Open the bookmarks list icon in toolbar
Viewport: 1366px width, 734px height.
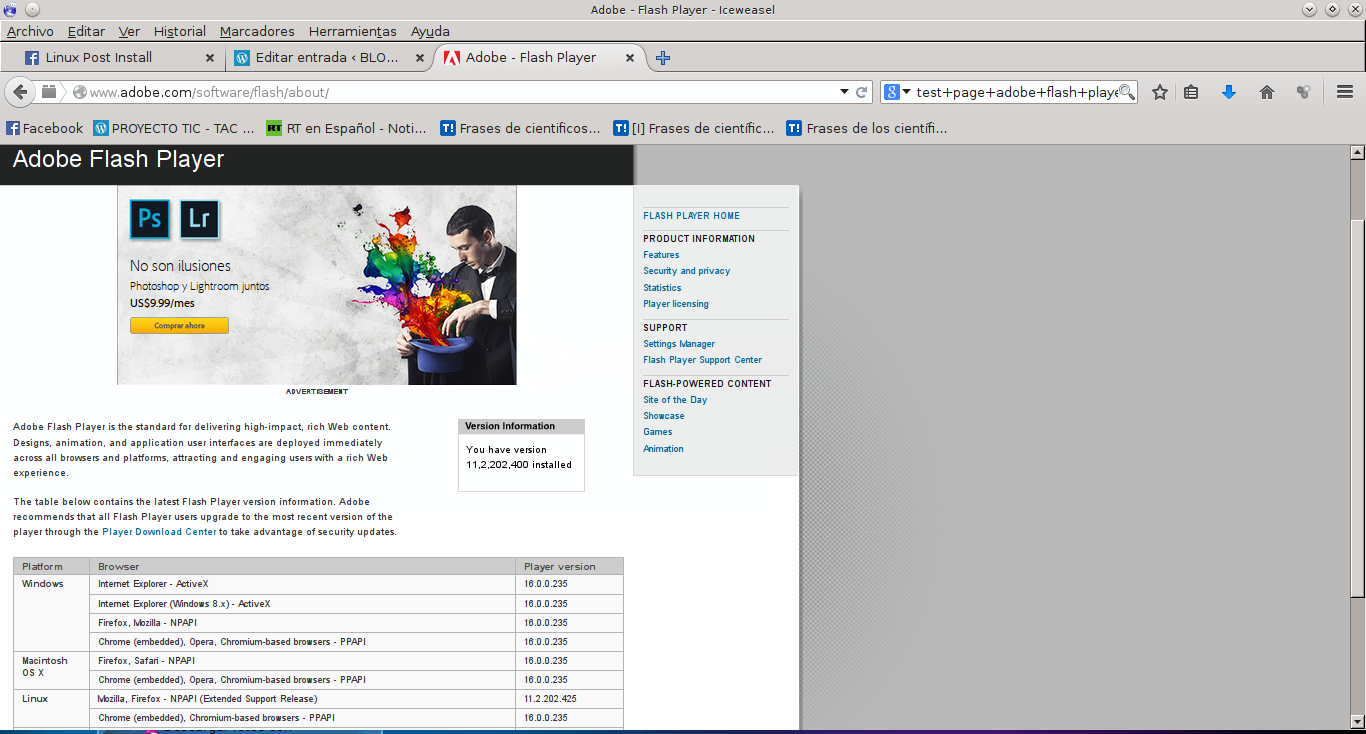pyautogui.click(x=1191, y=92)
